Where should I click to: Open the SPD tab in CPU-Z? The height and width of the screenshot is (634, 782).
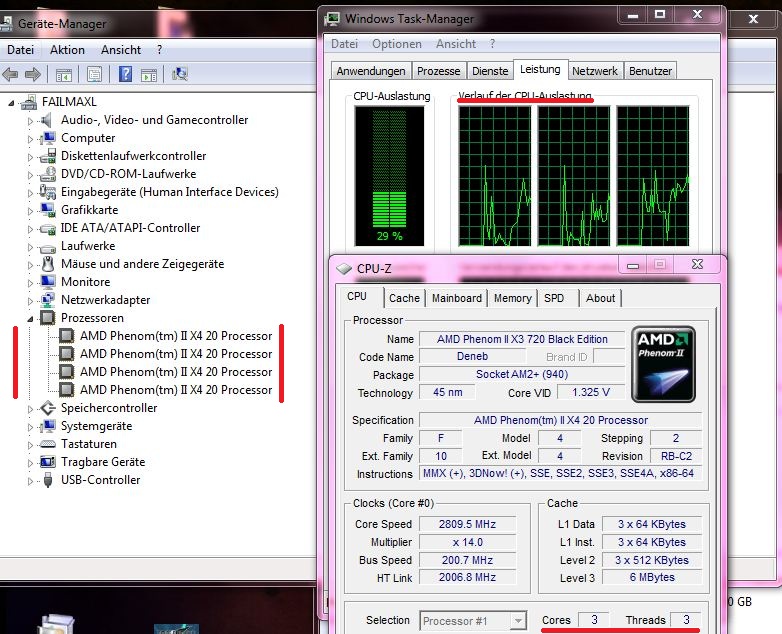554,298
